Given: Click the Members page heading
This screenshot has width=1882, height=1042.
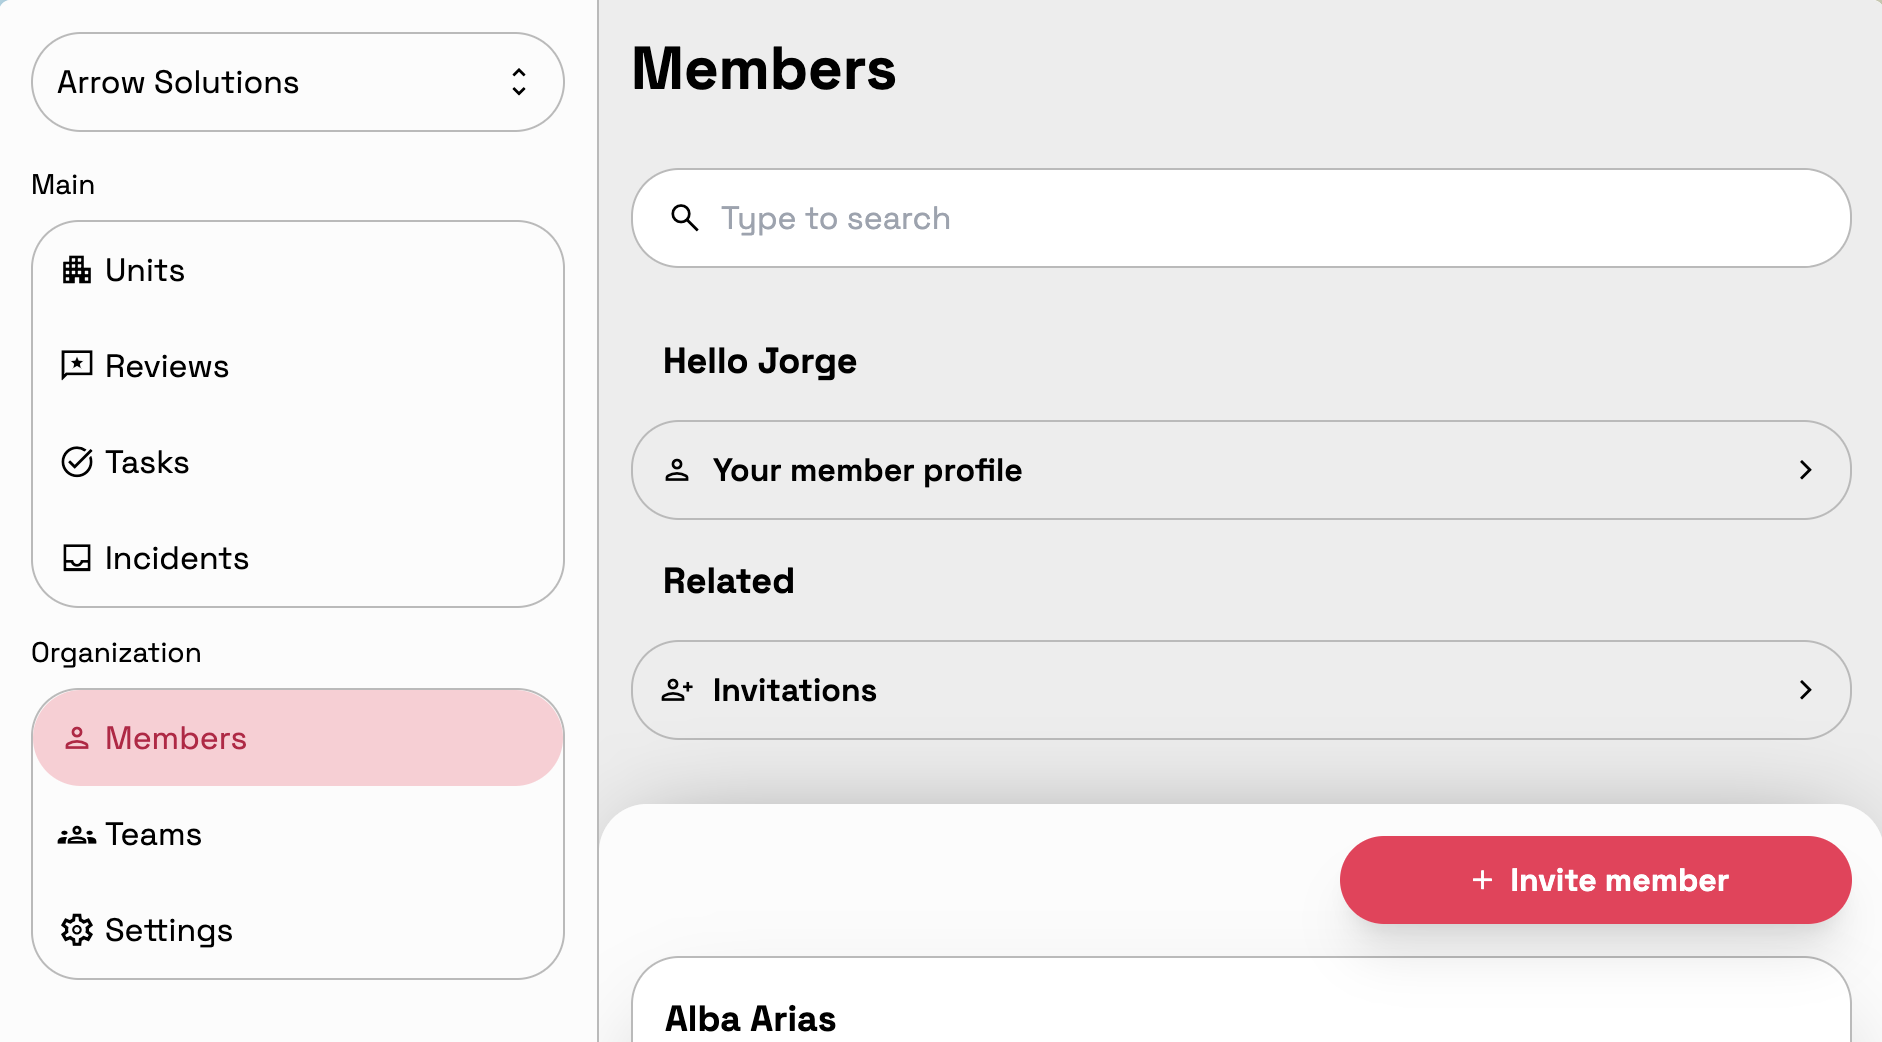Looking at the screenshot, I should click(764, 69).
